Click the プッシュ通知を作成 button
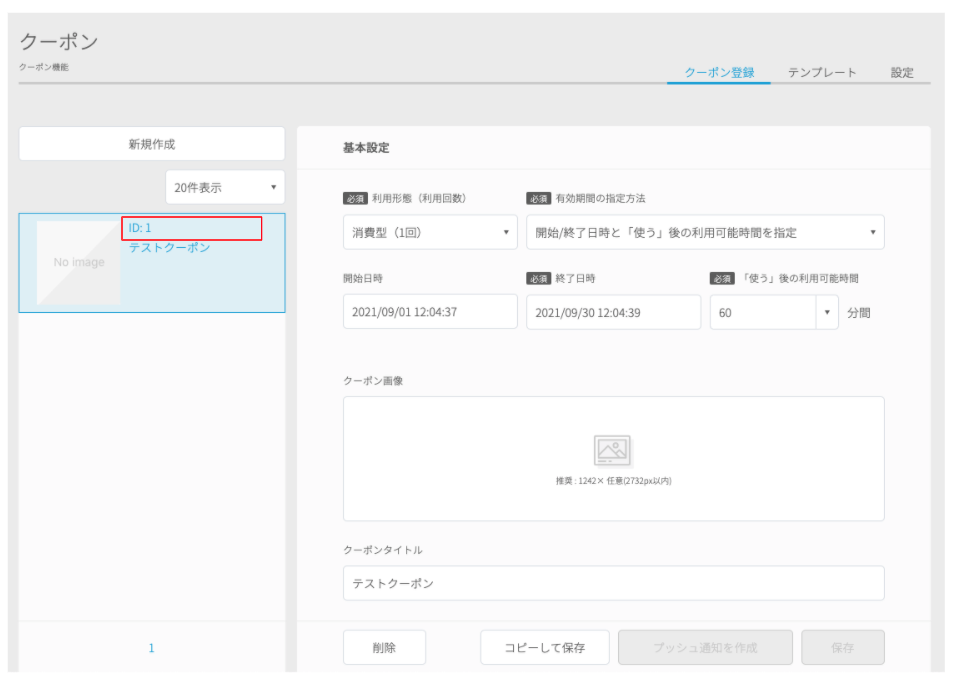This screenshot has height=685, width=960. 705,648
